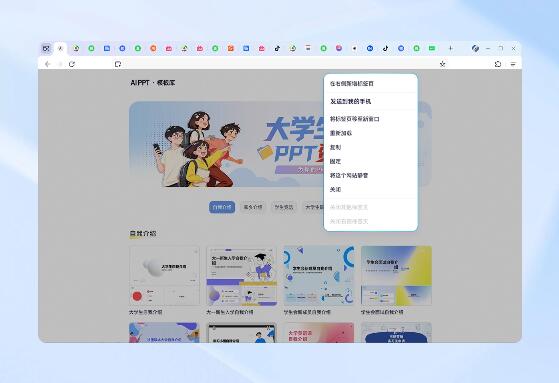Open the dark blue oval template in bottom row
The height and width of the screenshot is (383, 559).
coord(396,332)
